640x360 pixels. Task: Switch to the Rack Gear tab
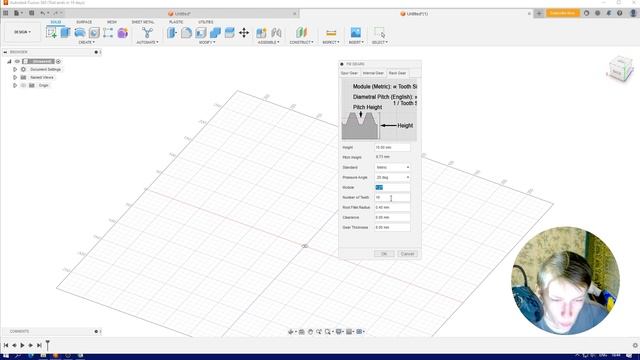(x=397, y=73)
